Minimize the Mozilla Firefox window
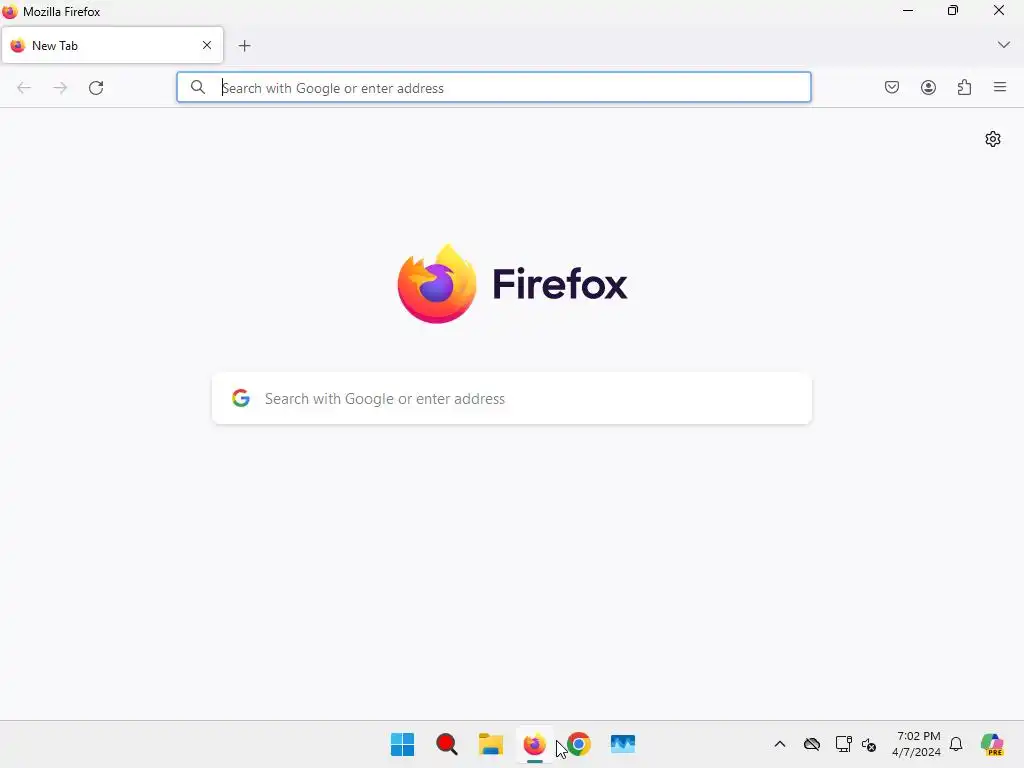This screenshot has height=768, width=1024. point(908,10)
